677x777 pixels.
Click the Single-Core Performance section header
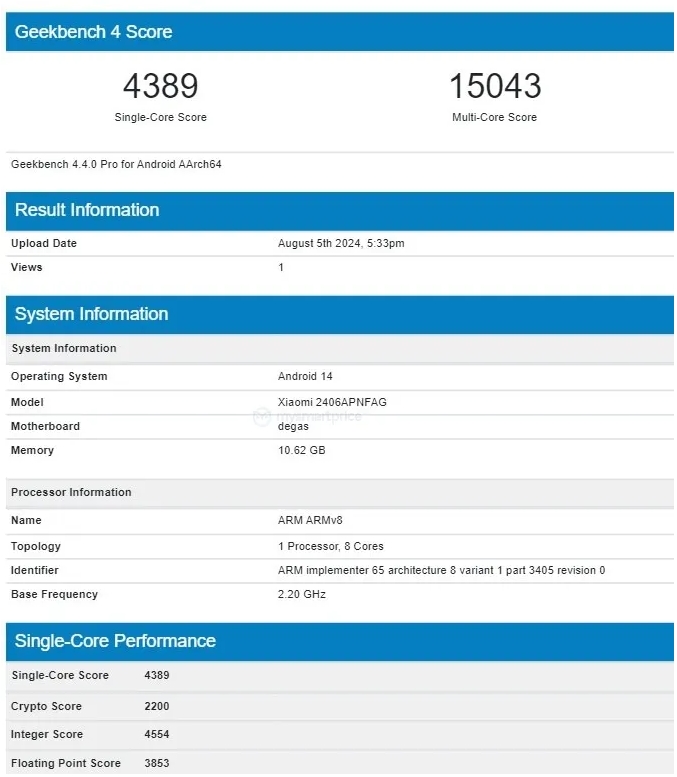[x=115, y=641]
